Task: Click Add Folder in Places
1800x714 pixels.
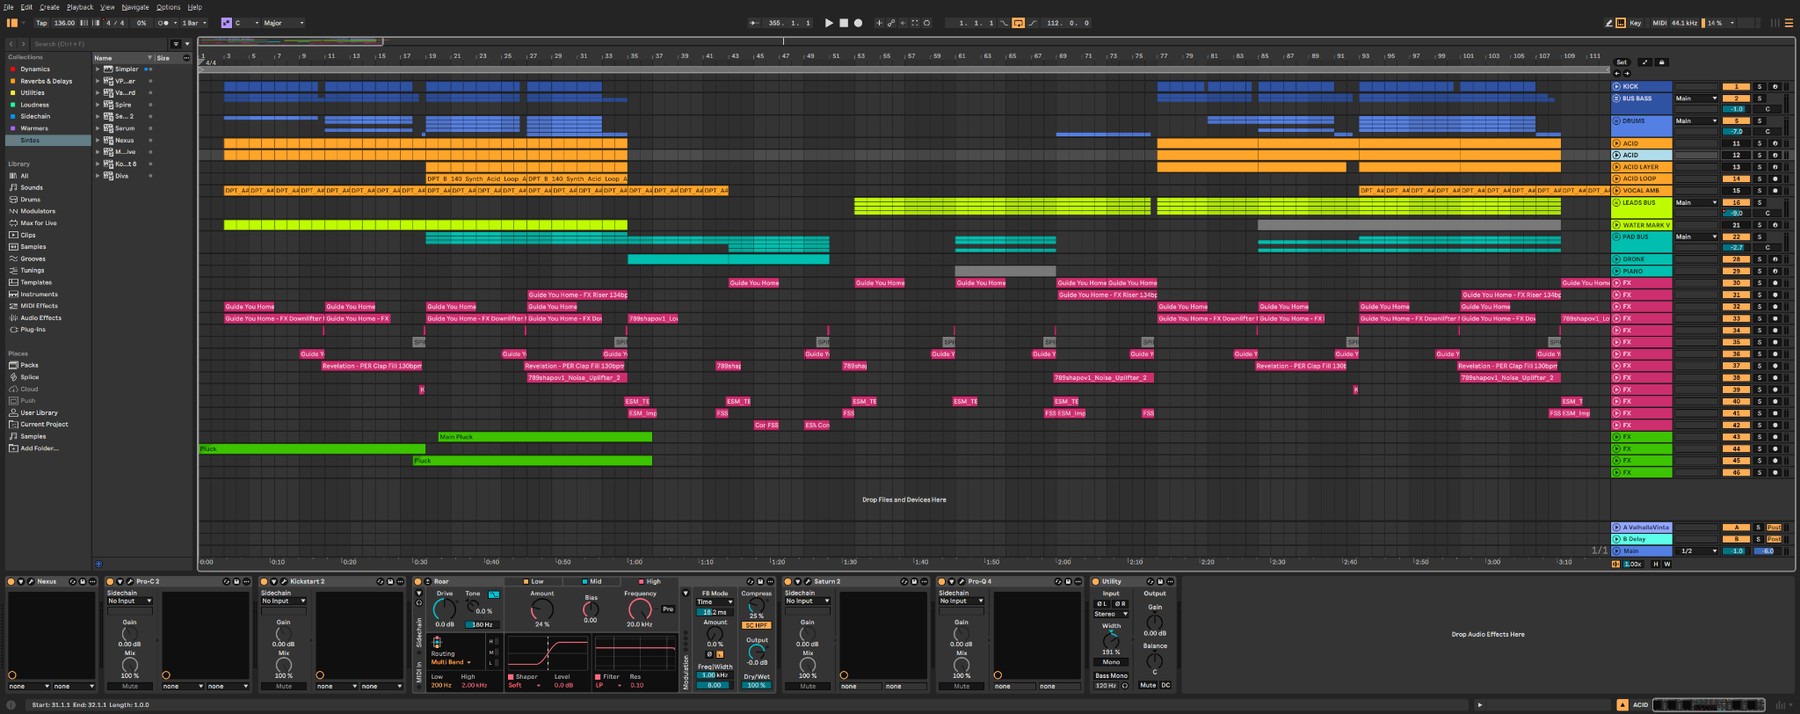Action: pos(33,448)
